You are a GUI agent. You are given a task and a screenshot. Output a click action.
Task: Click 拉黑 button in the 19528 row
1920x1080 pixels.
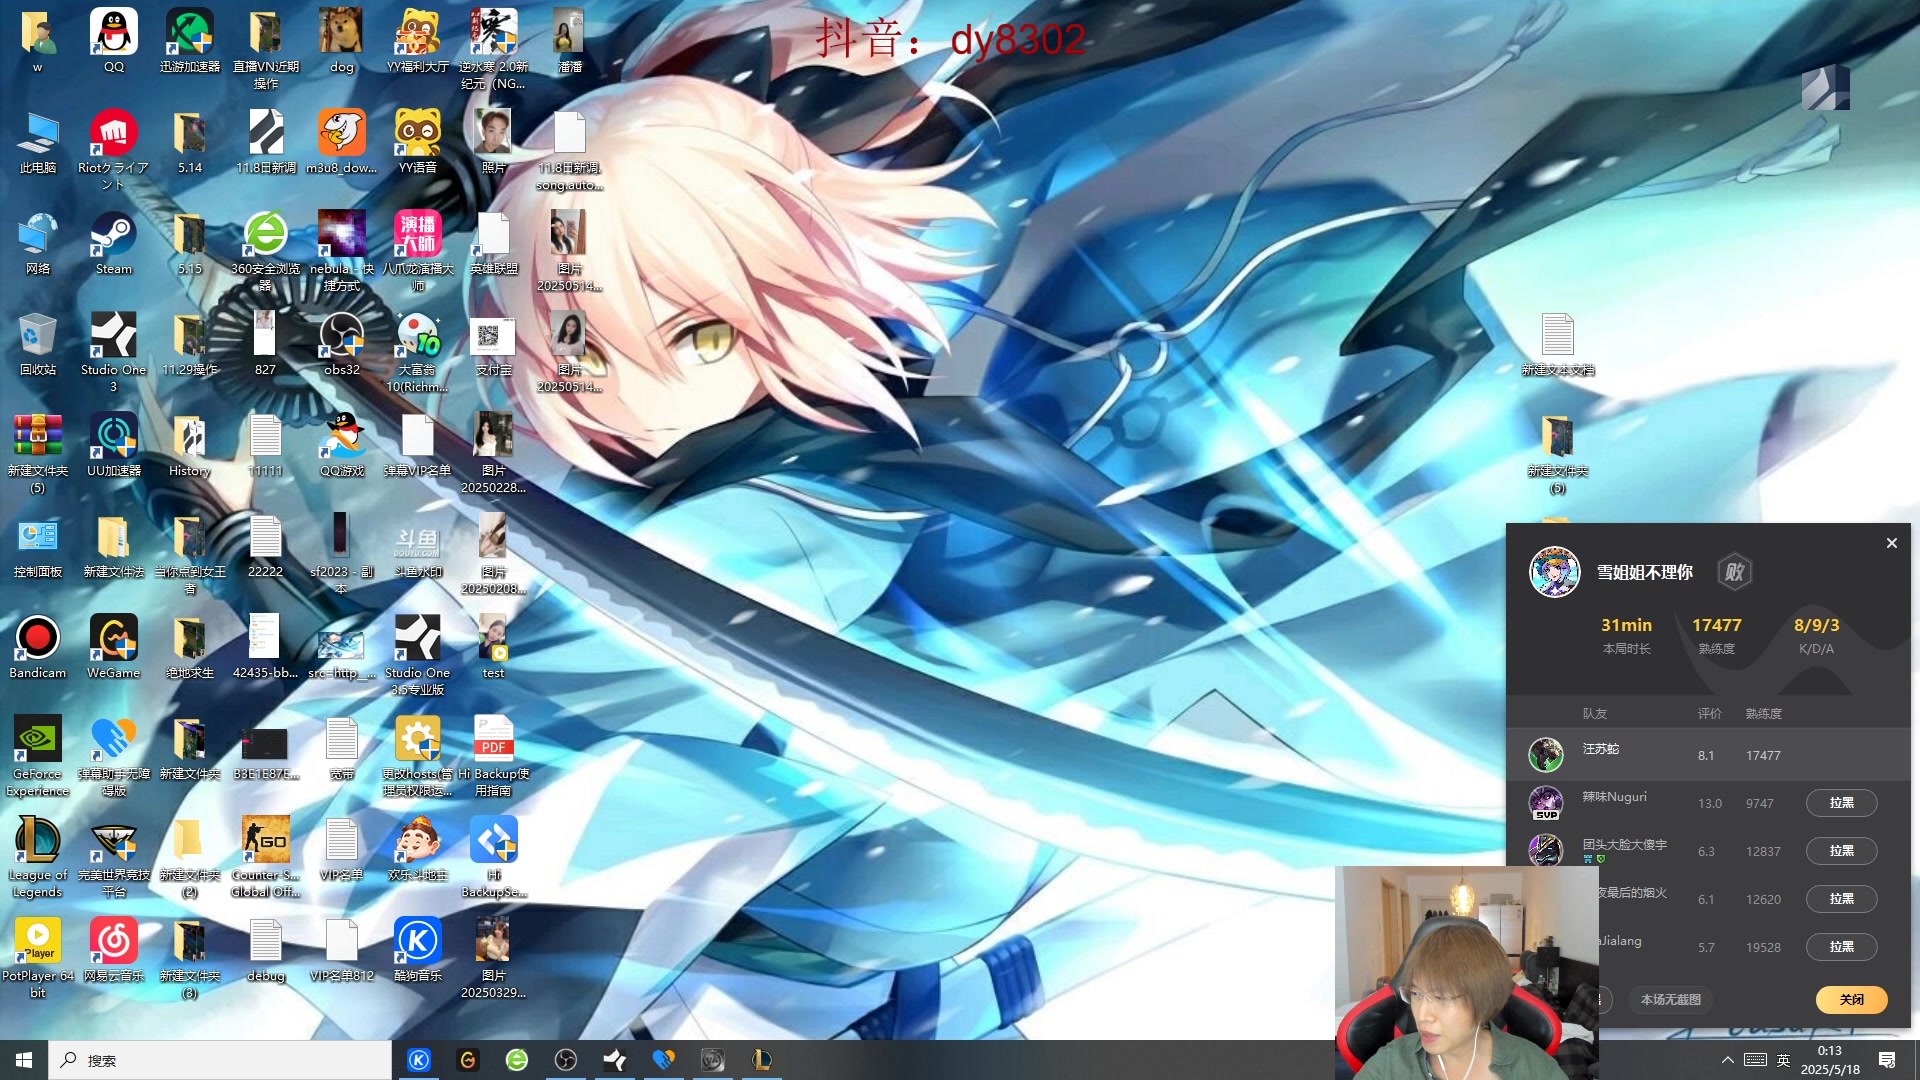coord(1841,947)
